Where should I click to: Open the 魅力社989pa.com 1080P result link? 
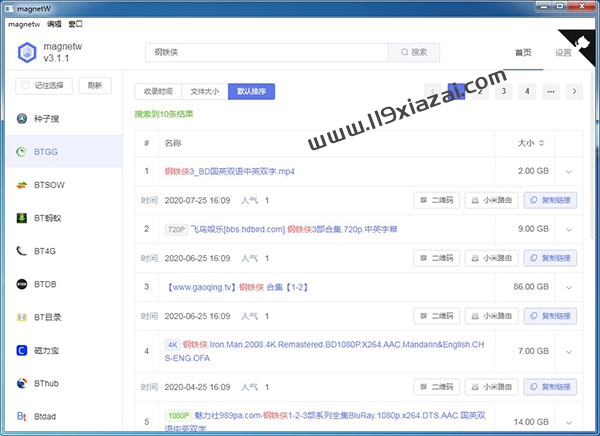tap(325, 421)
